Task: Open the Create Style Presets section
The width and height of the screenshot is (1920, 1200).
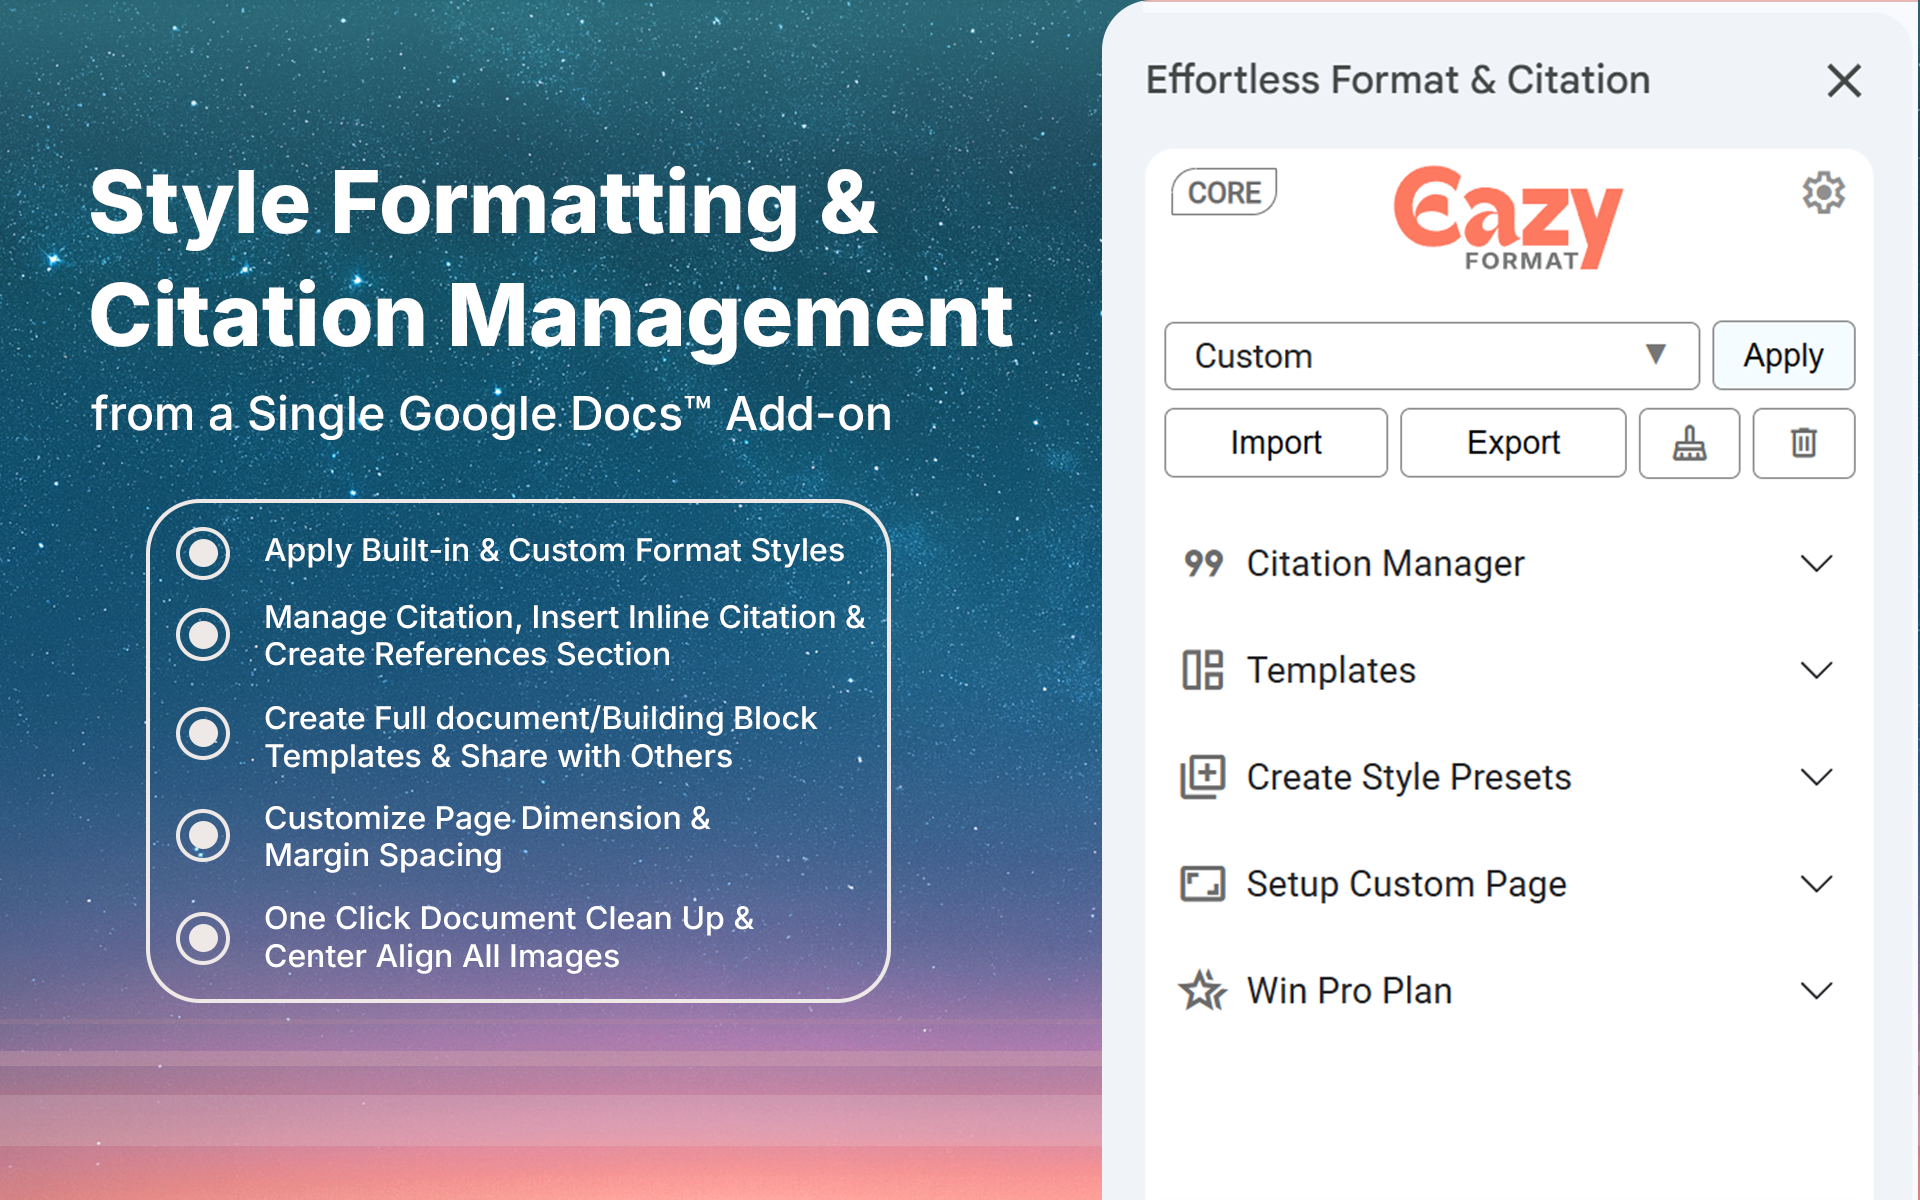Action: [x=1816, y=777]
